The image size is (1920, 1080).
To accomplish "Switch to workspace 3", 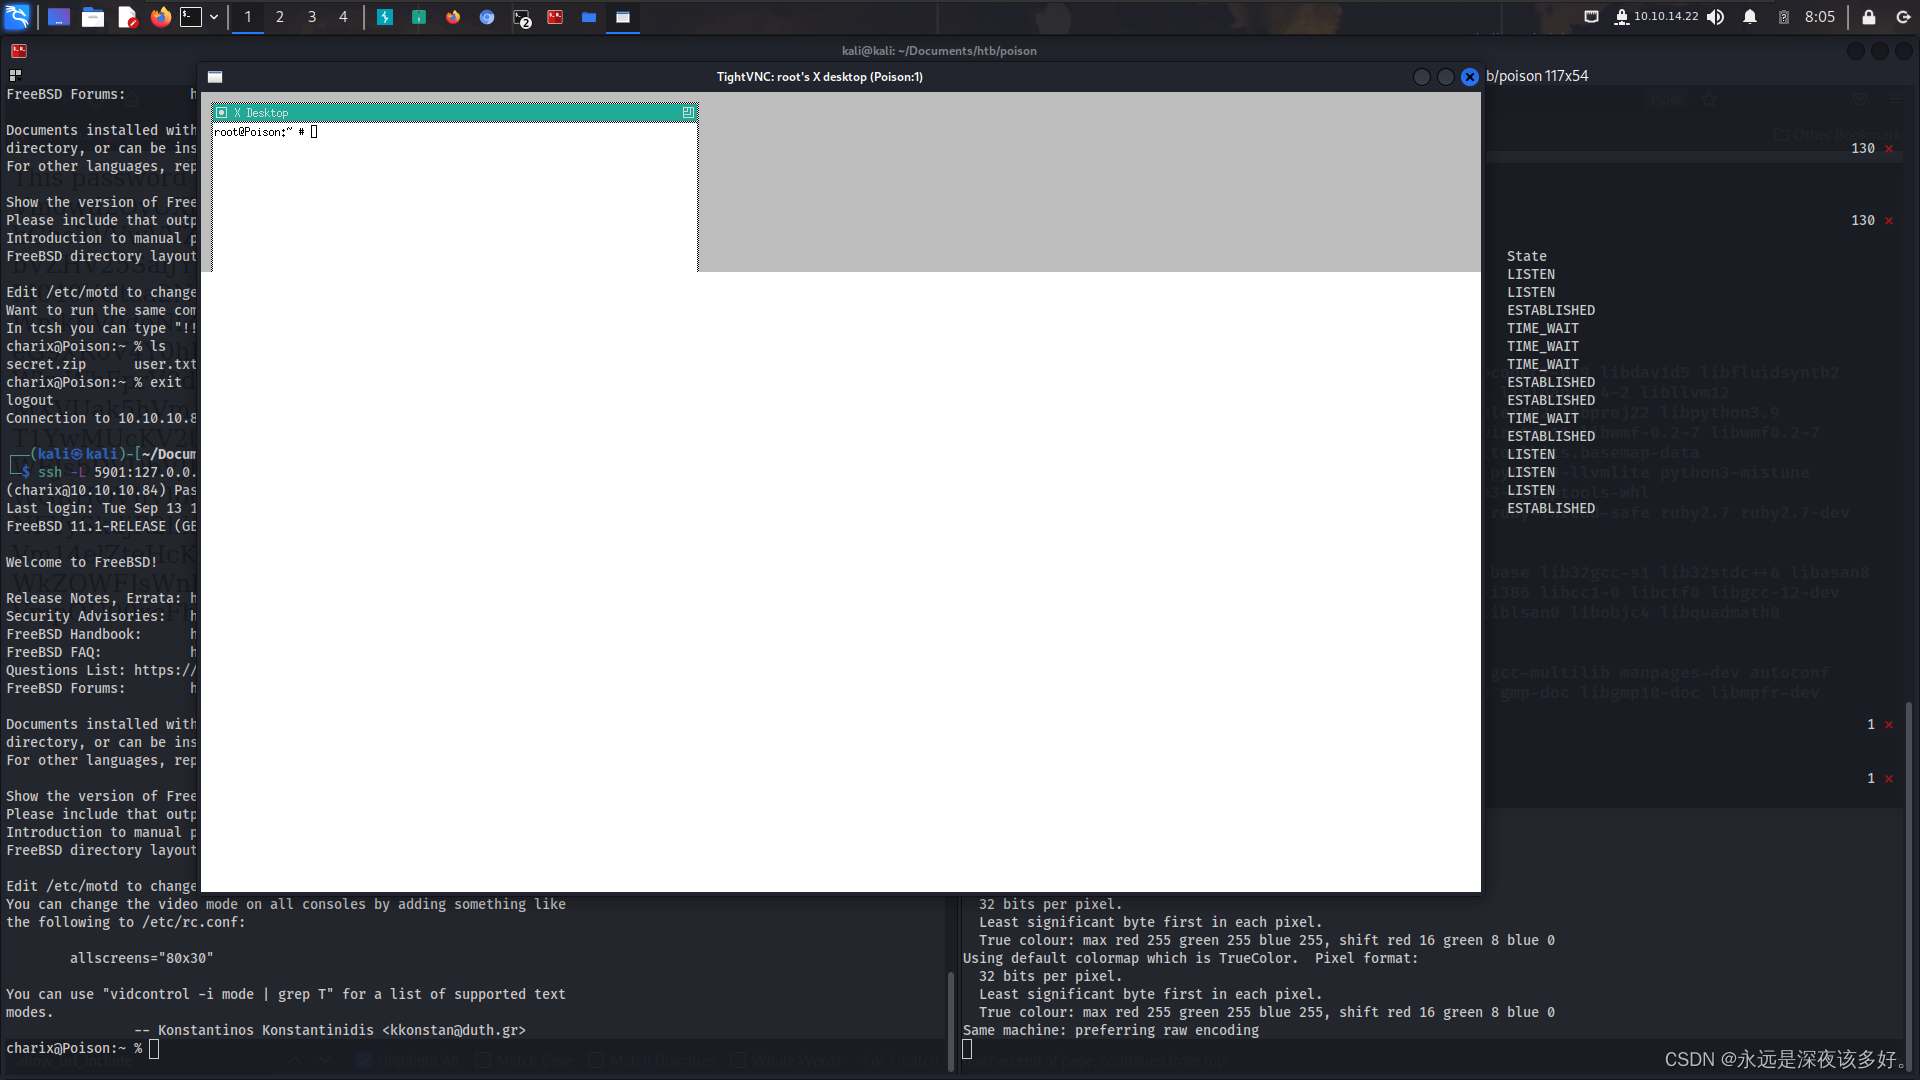I will 312,17.
